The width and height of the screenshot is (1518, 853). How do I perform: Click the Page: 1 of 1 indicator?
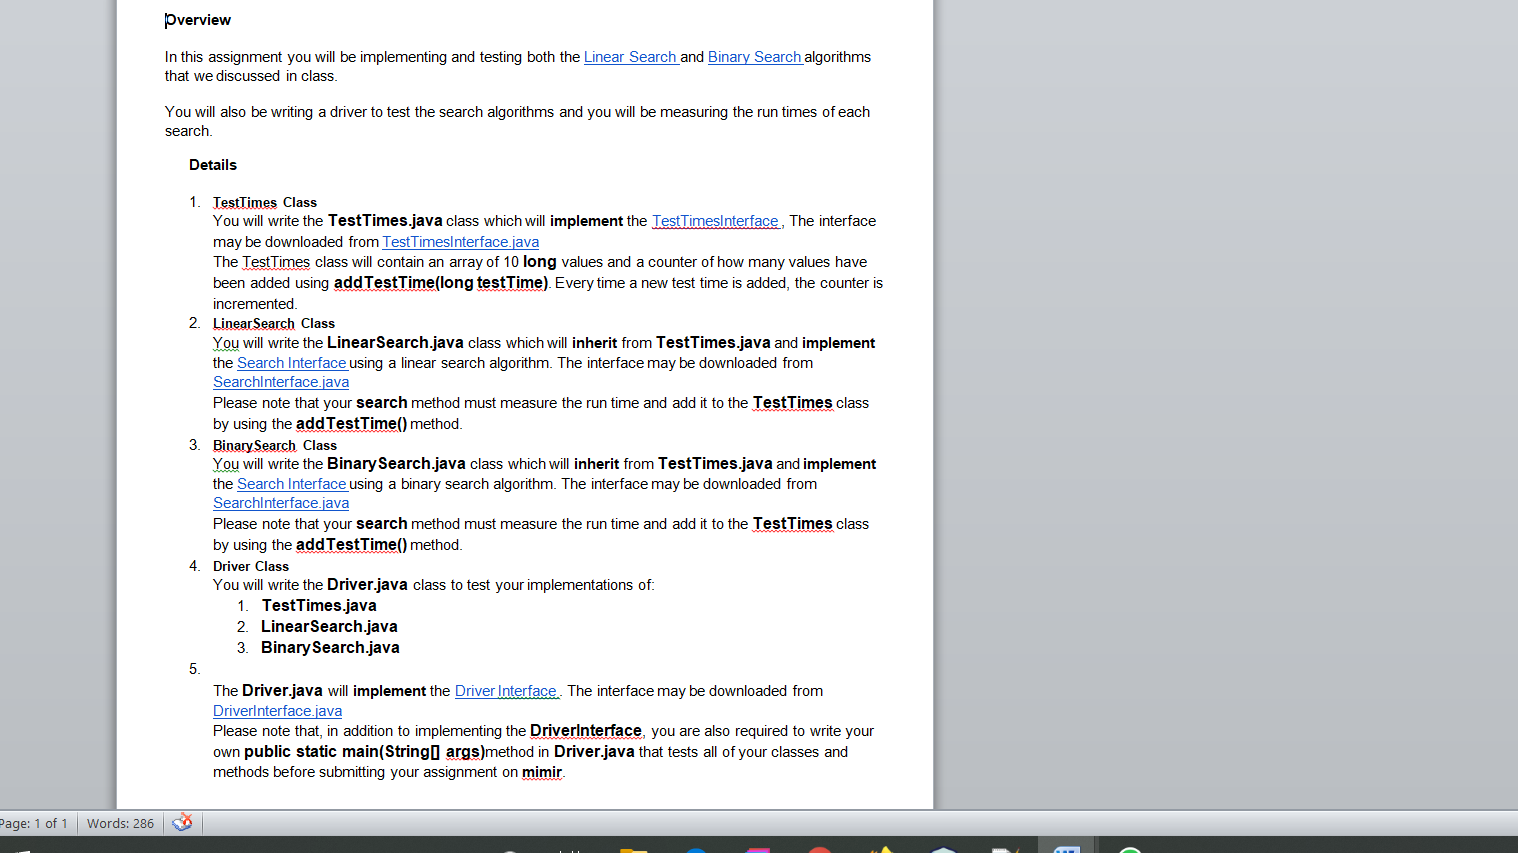tap(36, 823)
